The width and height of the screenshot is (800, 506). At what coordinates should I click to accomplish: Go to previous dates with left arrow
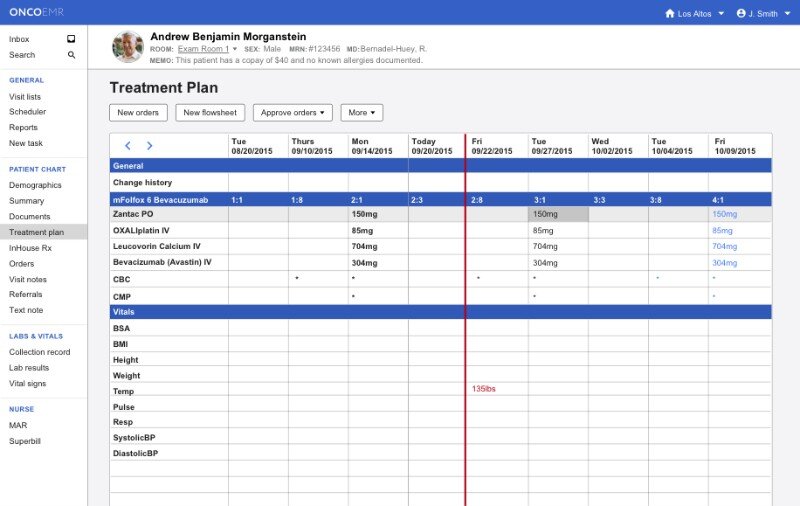(x=128, y=146)
